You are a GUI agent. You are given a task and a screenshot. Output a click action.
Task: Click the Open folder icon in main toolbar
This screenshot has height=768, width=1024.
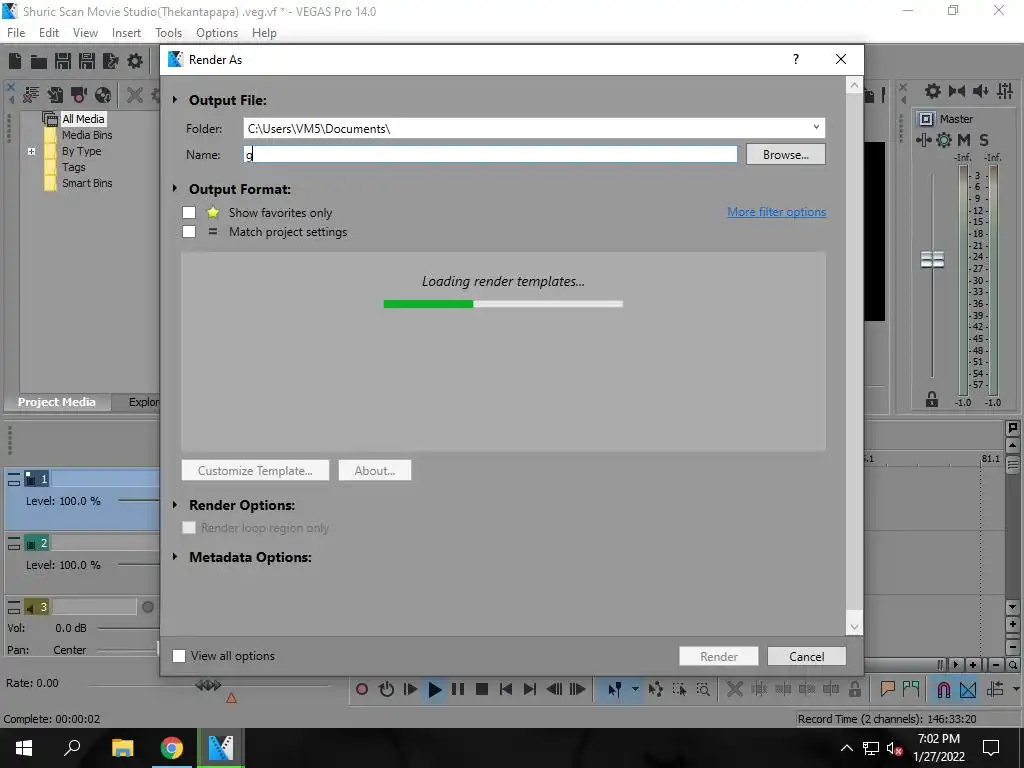pyautogui.click(x=39, y=61)
